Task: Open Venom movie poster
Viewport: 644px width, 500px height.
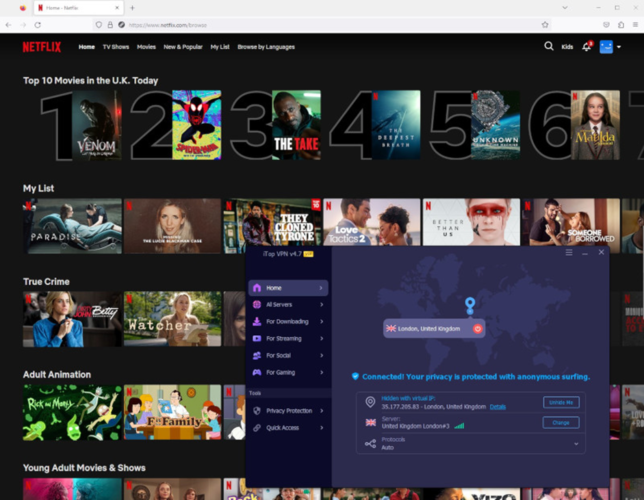Action: (97, 125)
